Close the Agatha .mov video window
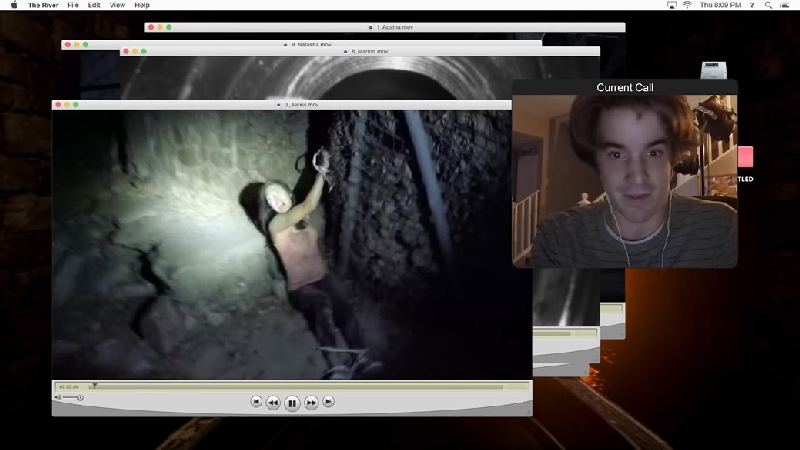 tap(151, 28)
